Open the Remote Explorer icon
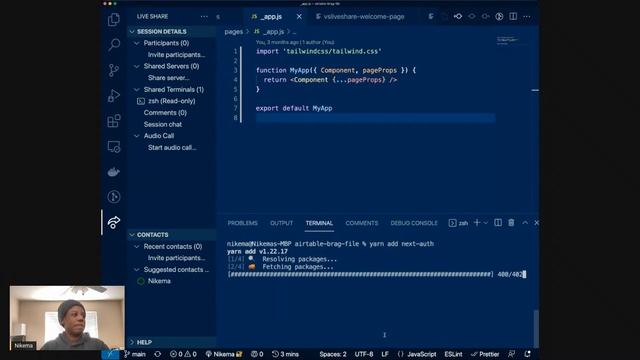This screenshot has width=640, height=360. click(x=114, y=146)
